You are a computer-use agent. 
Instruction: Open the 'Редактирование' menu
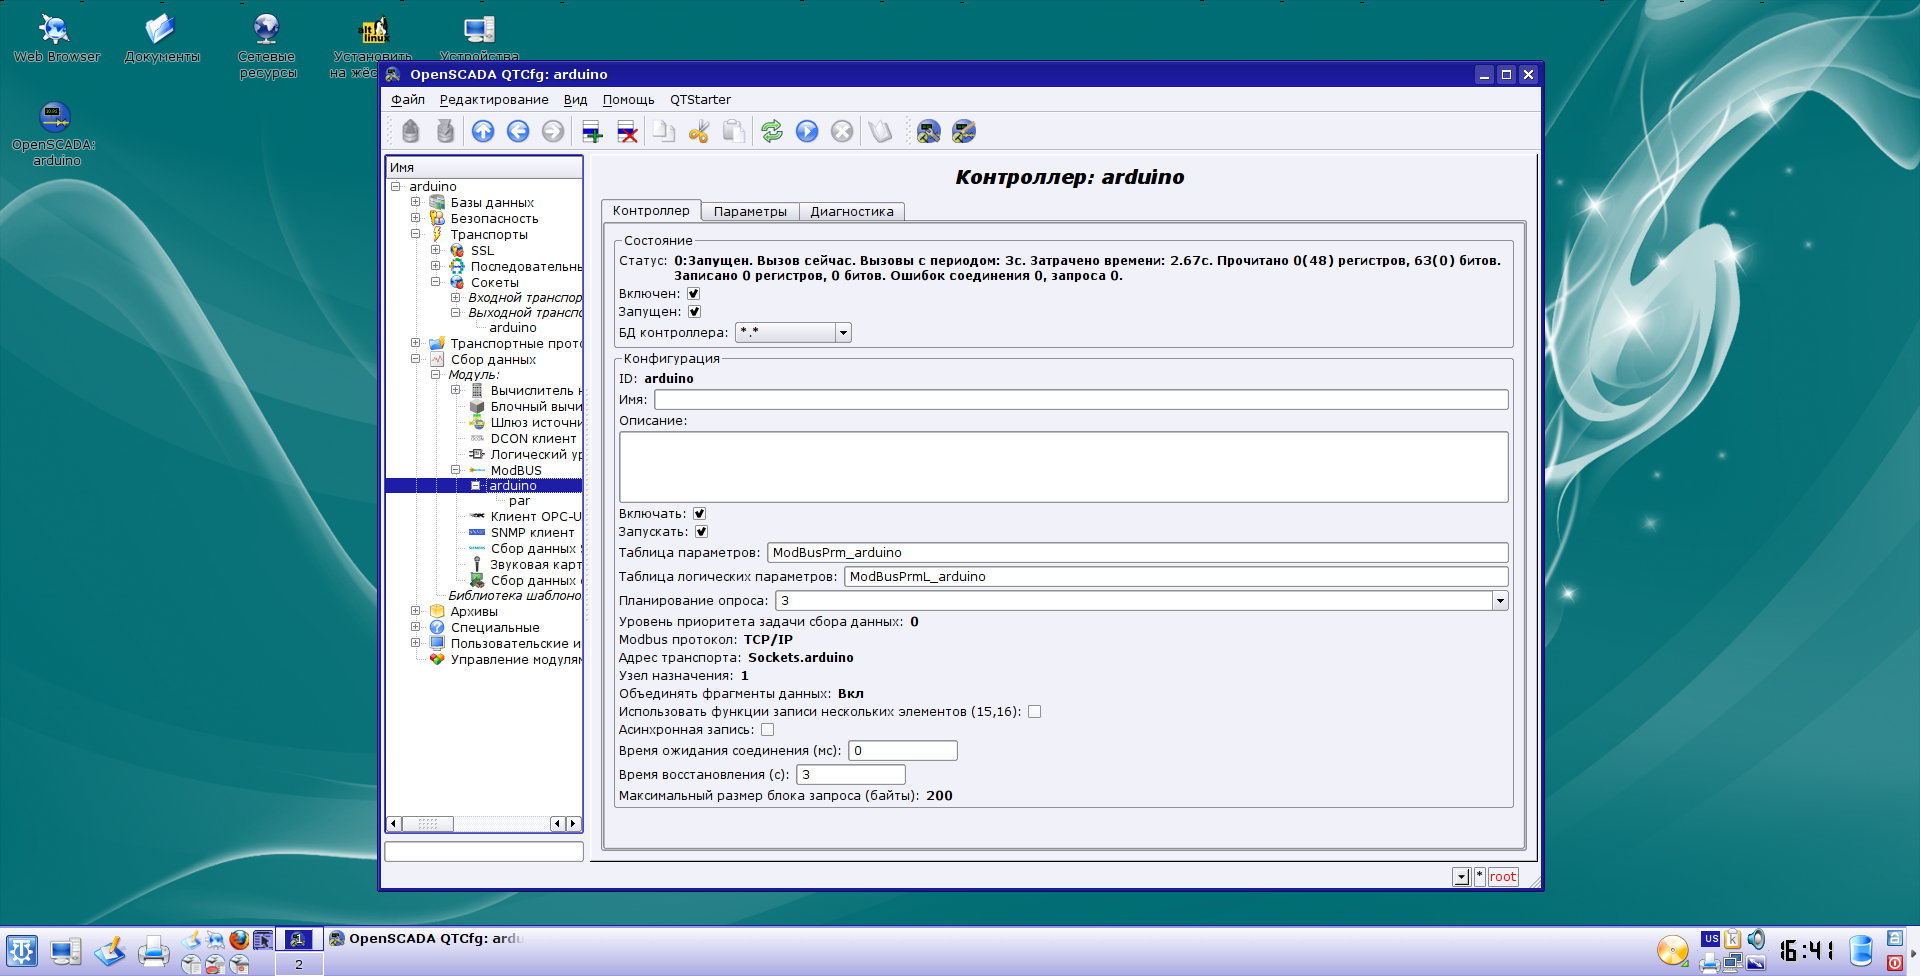coord(494,100)
